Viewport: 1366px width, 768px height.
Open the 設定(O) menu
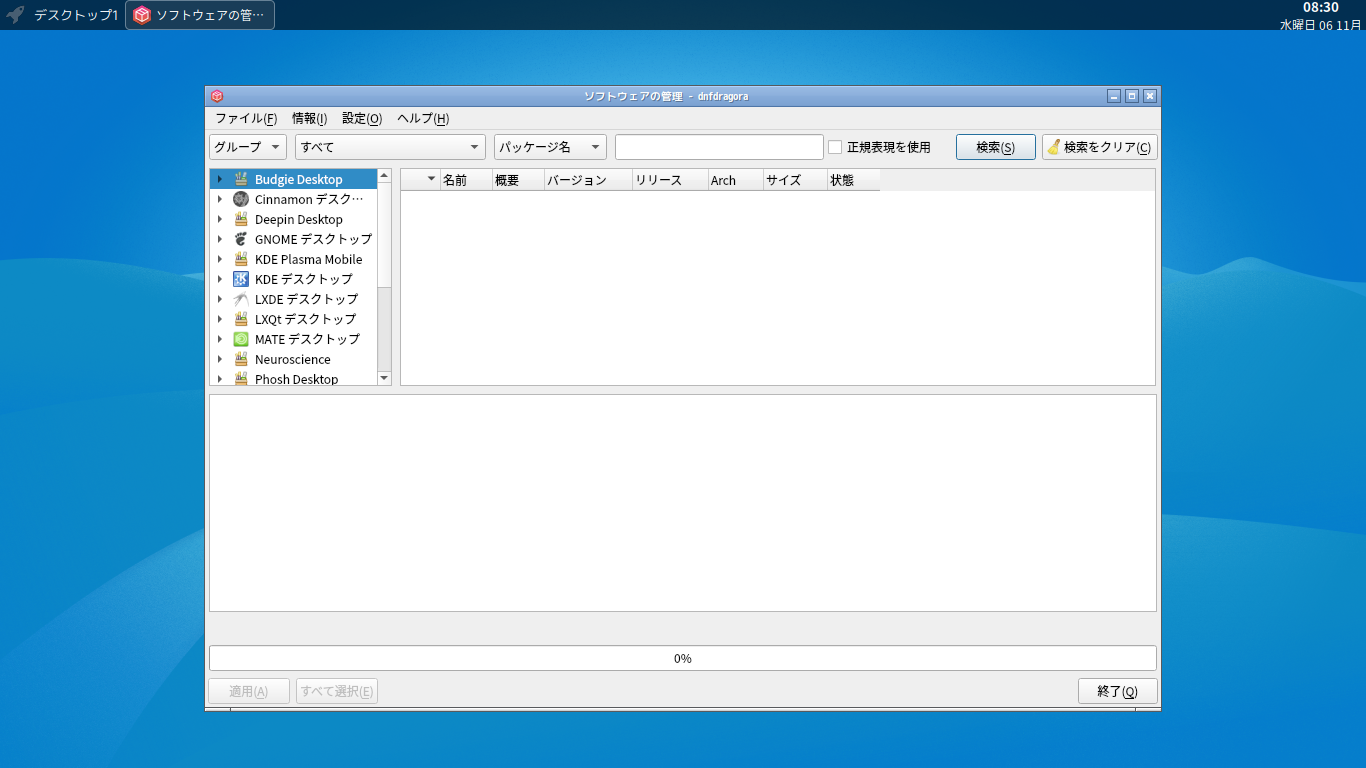(362, 118)
